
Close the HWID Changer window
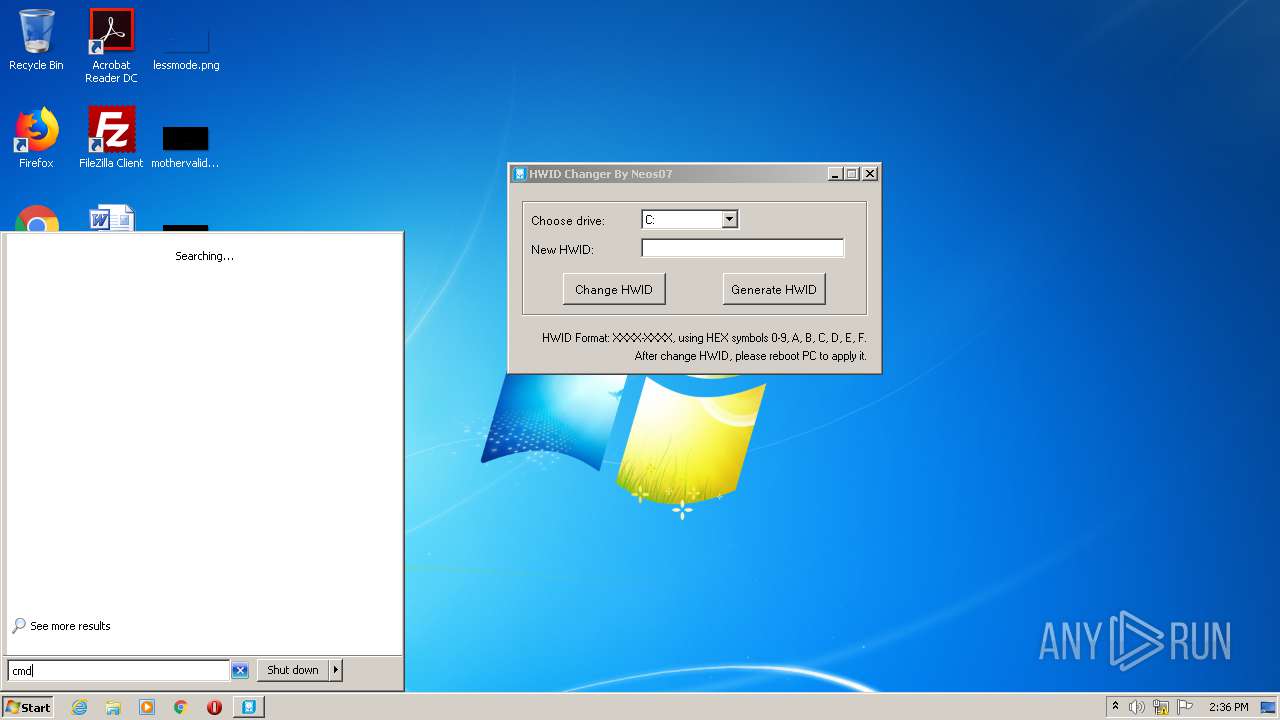870,174
